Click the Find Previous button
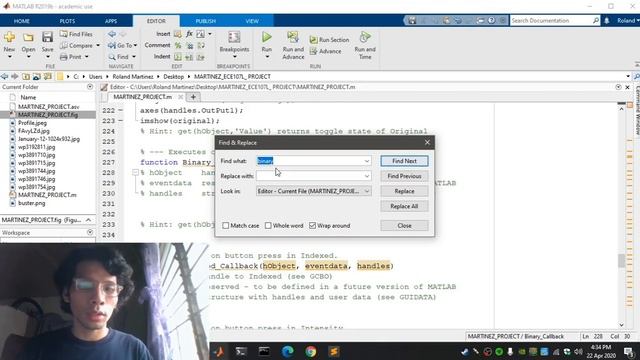The height and width of the screenshot is (360, 640). (404, 176)
